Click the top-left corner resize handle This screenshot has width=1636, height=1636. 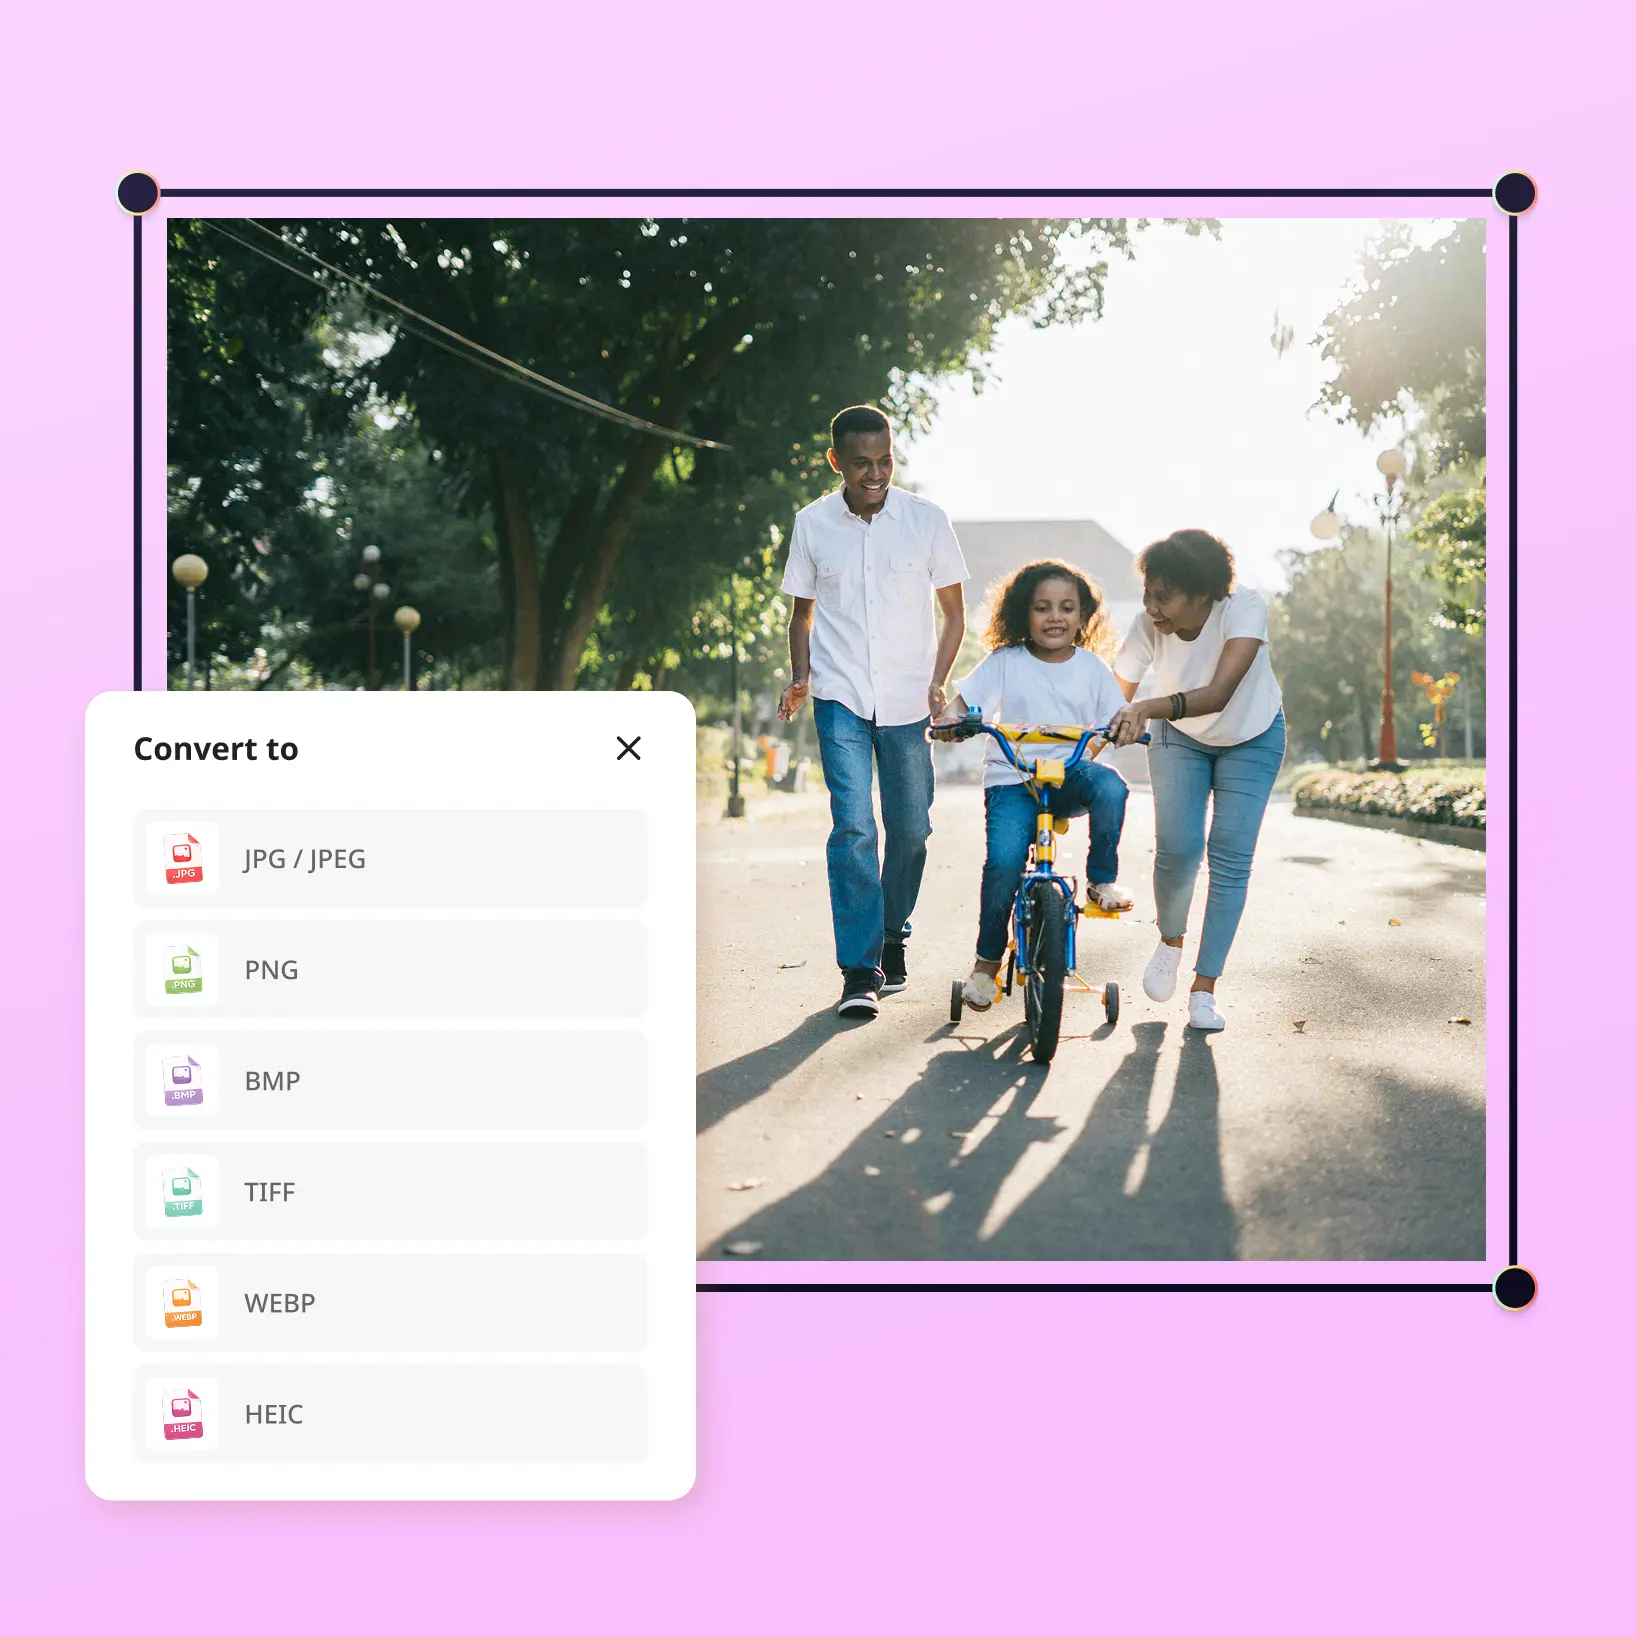point(138,193)
